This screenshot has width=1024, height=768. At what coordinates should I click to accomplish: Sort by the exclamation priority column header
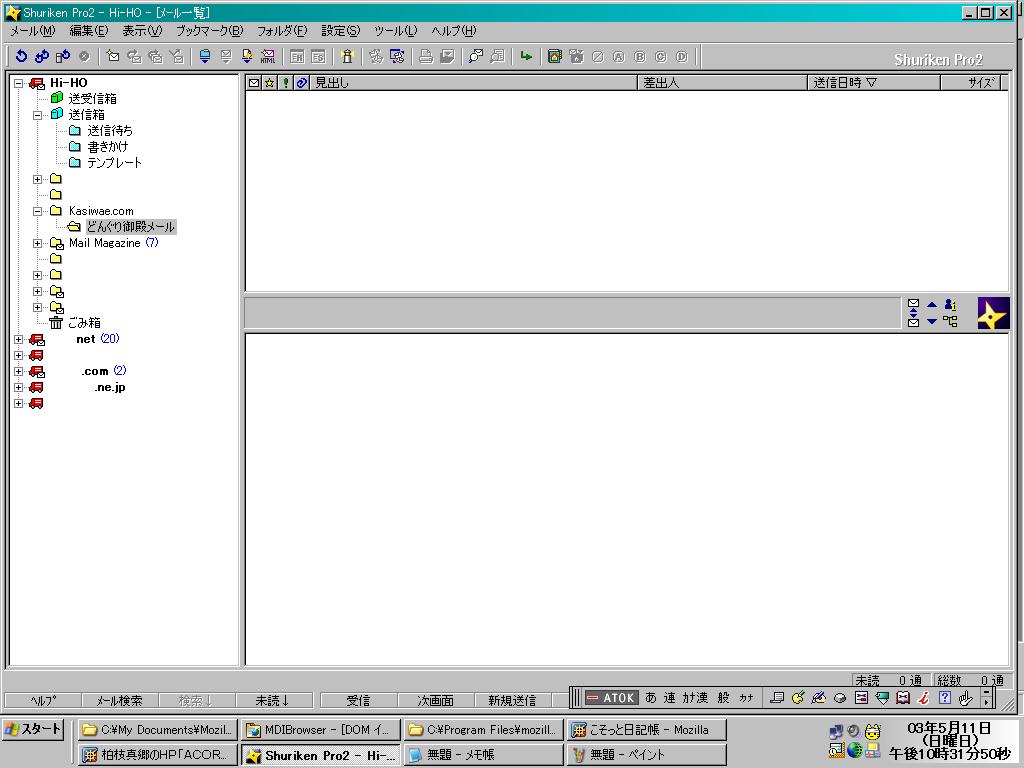pos(285,83)
